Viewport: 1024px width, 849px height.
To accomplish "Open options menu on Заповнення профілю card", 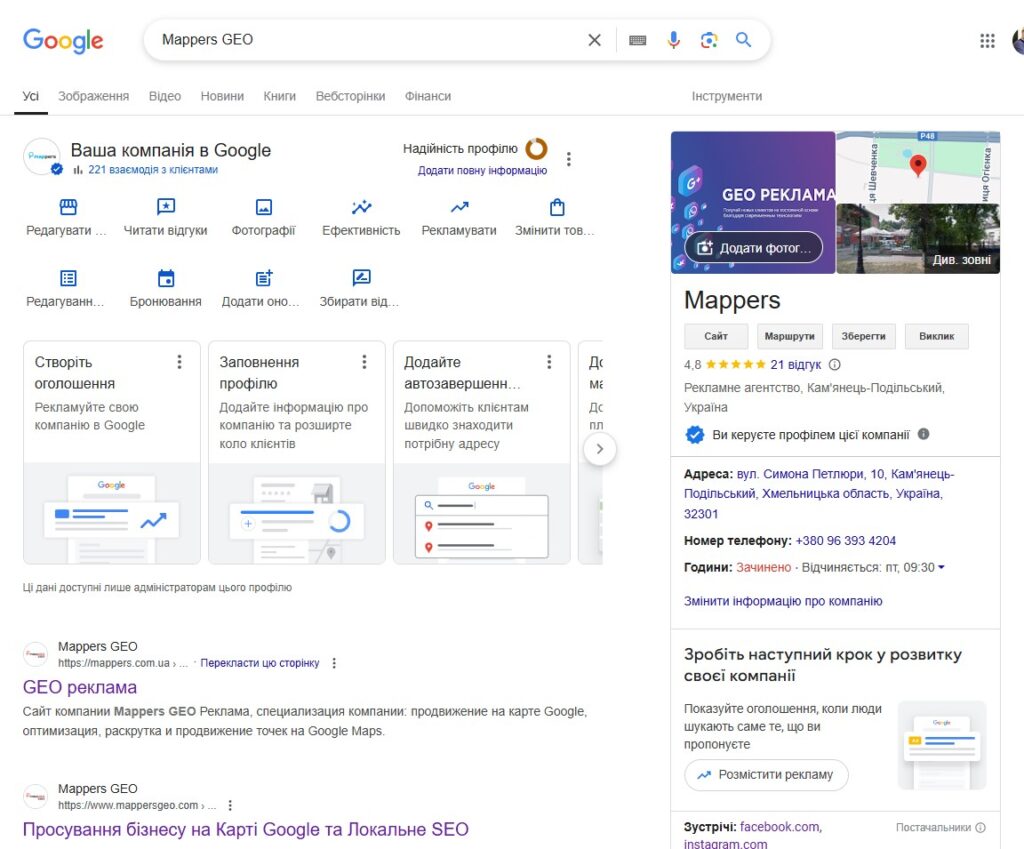I will coord(364,362).
